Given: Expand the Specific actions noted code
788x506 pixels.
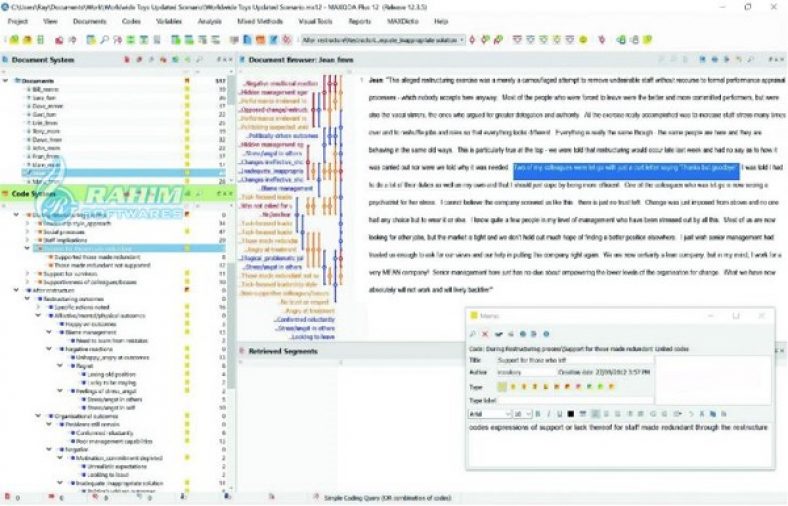Looking at the screenshot, I should (38, 307).
